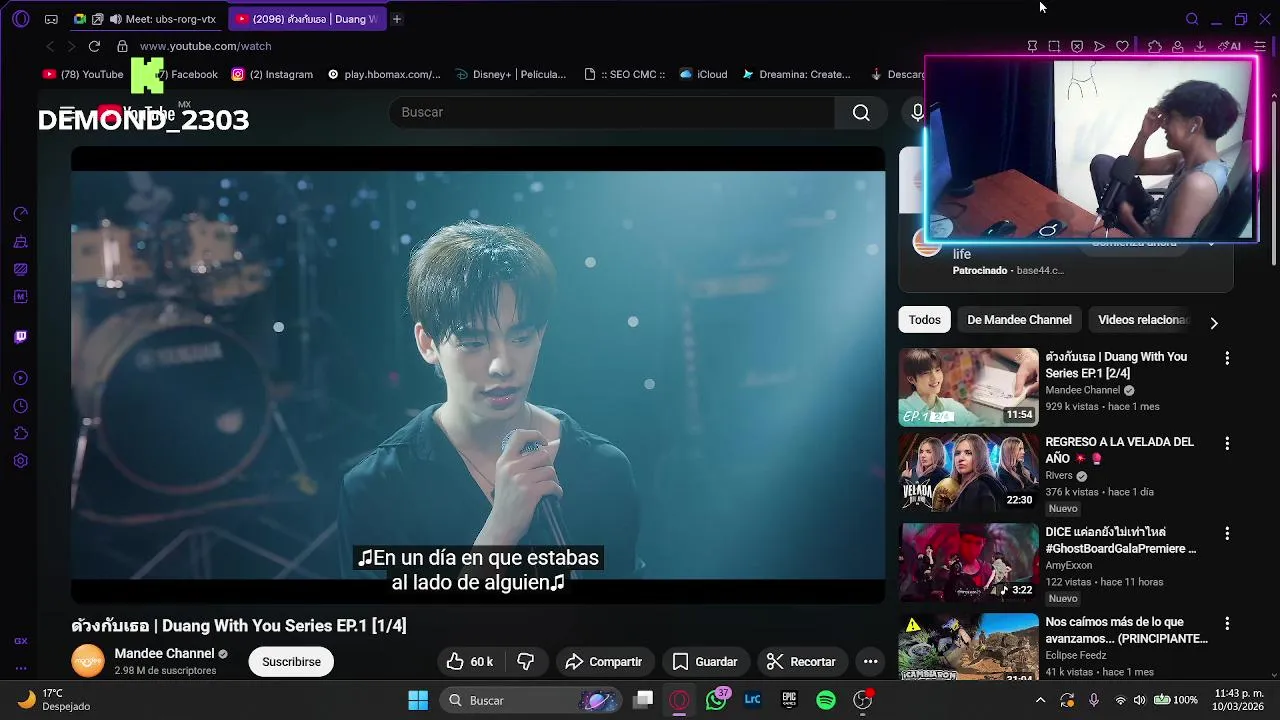Show hidden system tray icons
The image size is (1280, 720).
1040,700
